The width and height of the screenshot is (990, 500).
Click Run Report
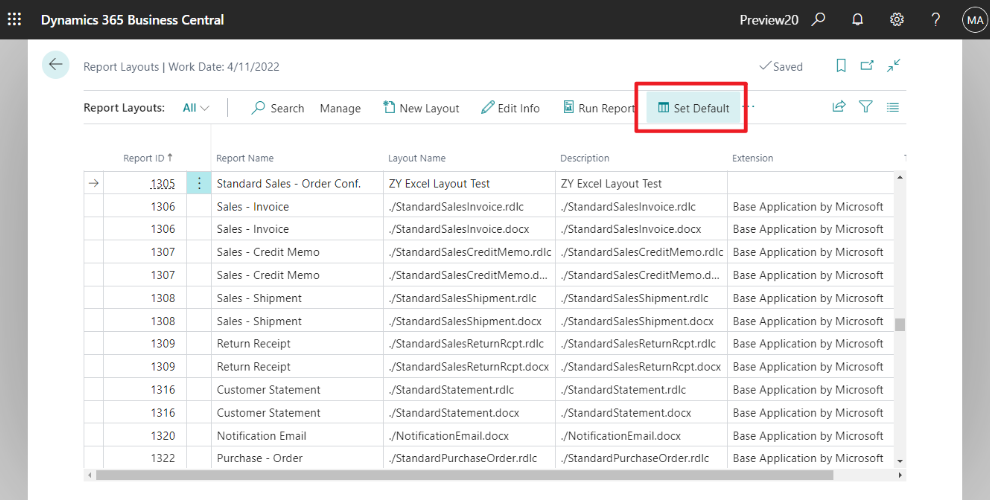tap(599, 108)
